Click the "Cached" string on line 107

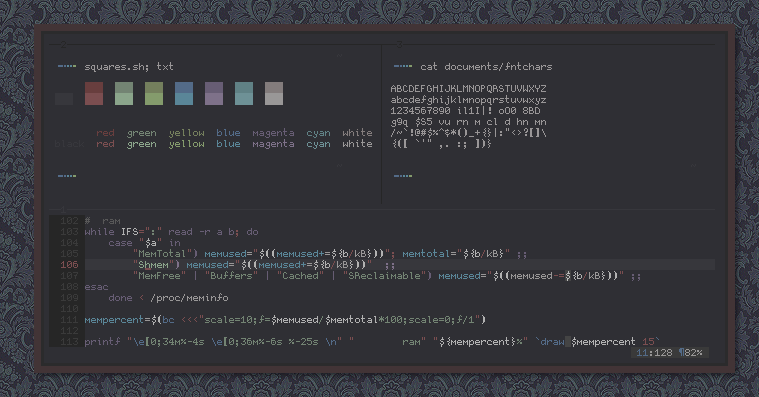[x=301, y=276]
